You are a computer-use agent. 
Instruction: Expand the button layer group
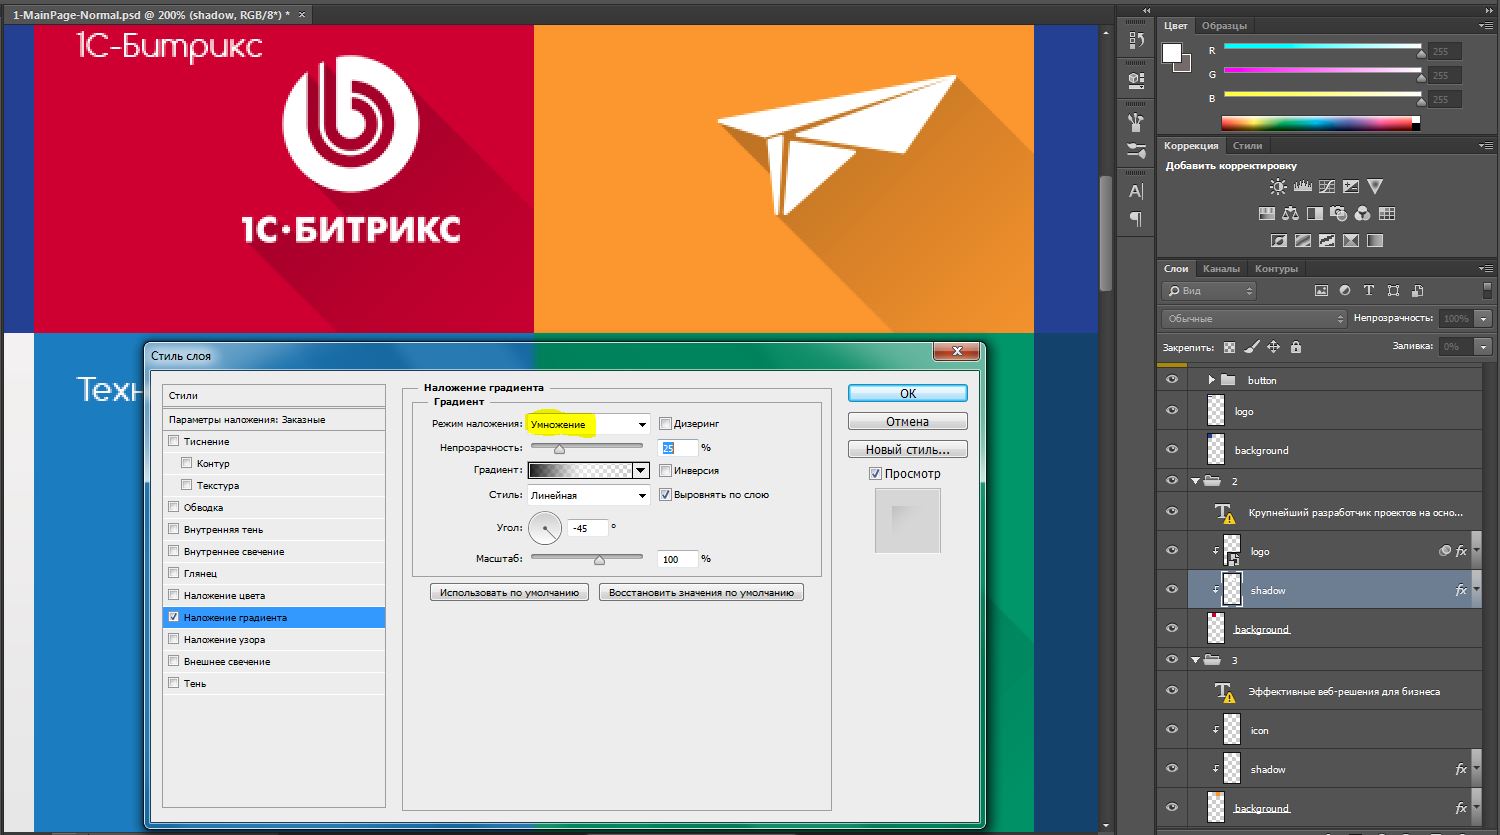(x=1211, y=380)
